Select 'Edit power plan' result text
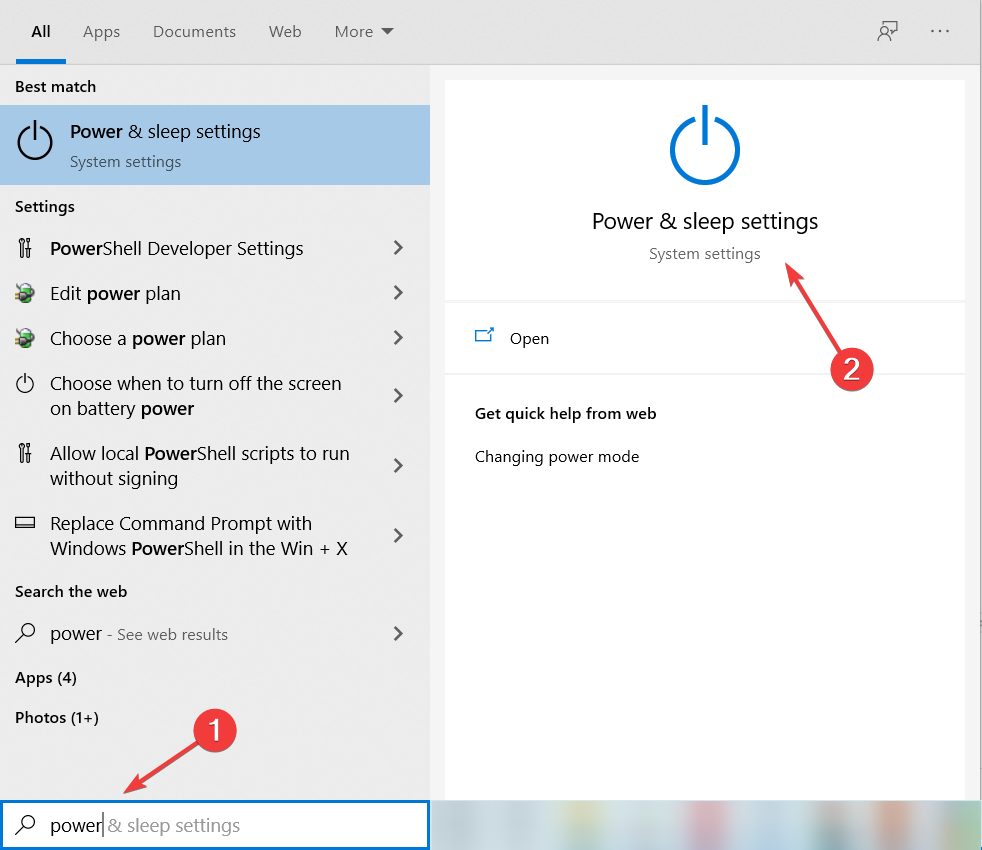The image size is (982, 850). [115, 293]
